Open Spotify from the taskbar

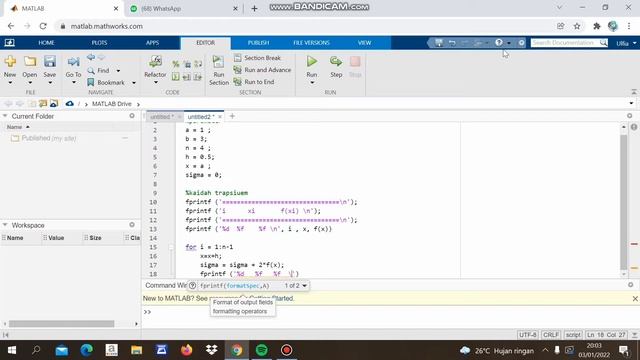click(x=262, y=350)
